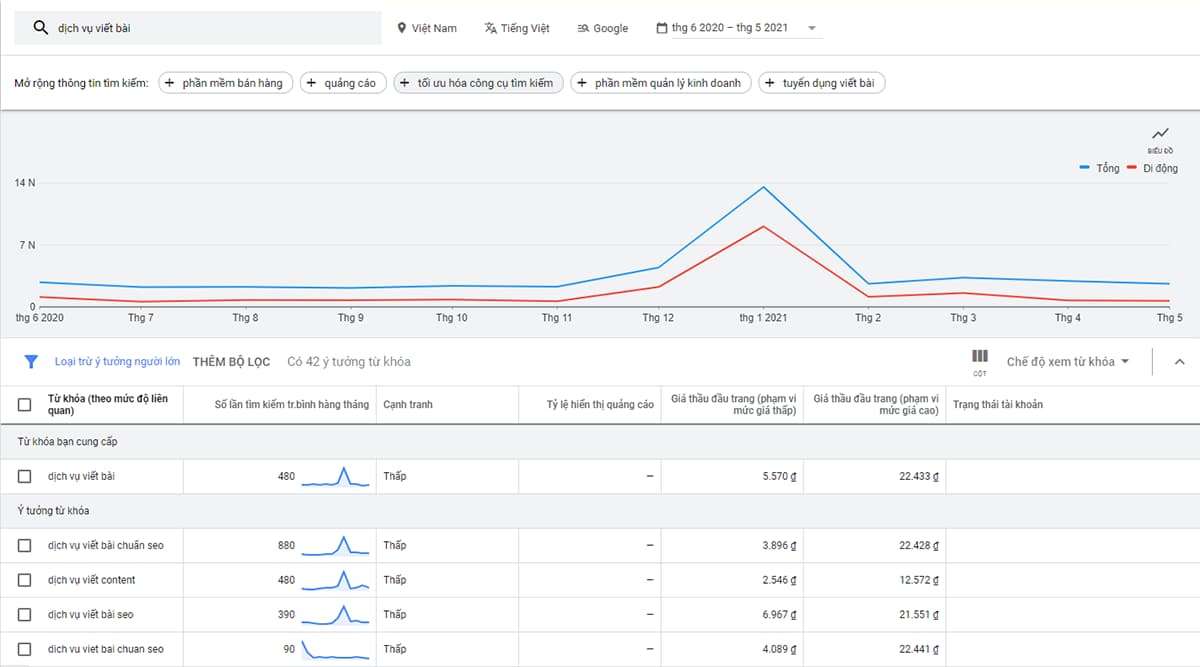The width and height of the screenshot is (1200, 667).
Task: Click the 6.967 ₫ low bid value
Action: pos(779,614)
